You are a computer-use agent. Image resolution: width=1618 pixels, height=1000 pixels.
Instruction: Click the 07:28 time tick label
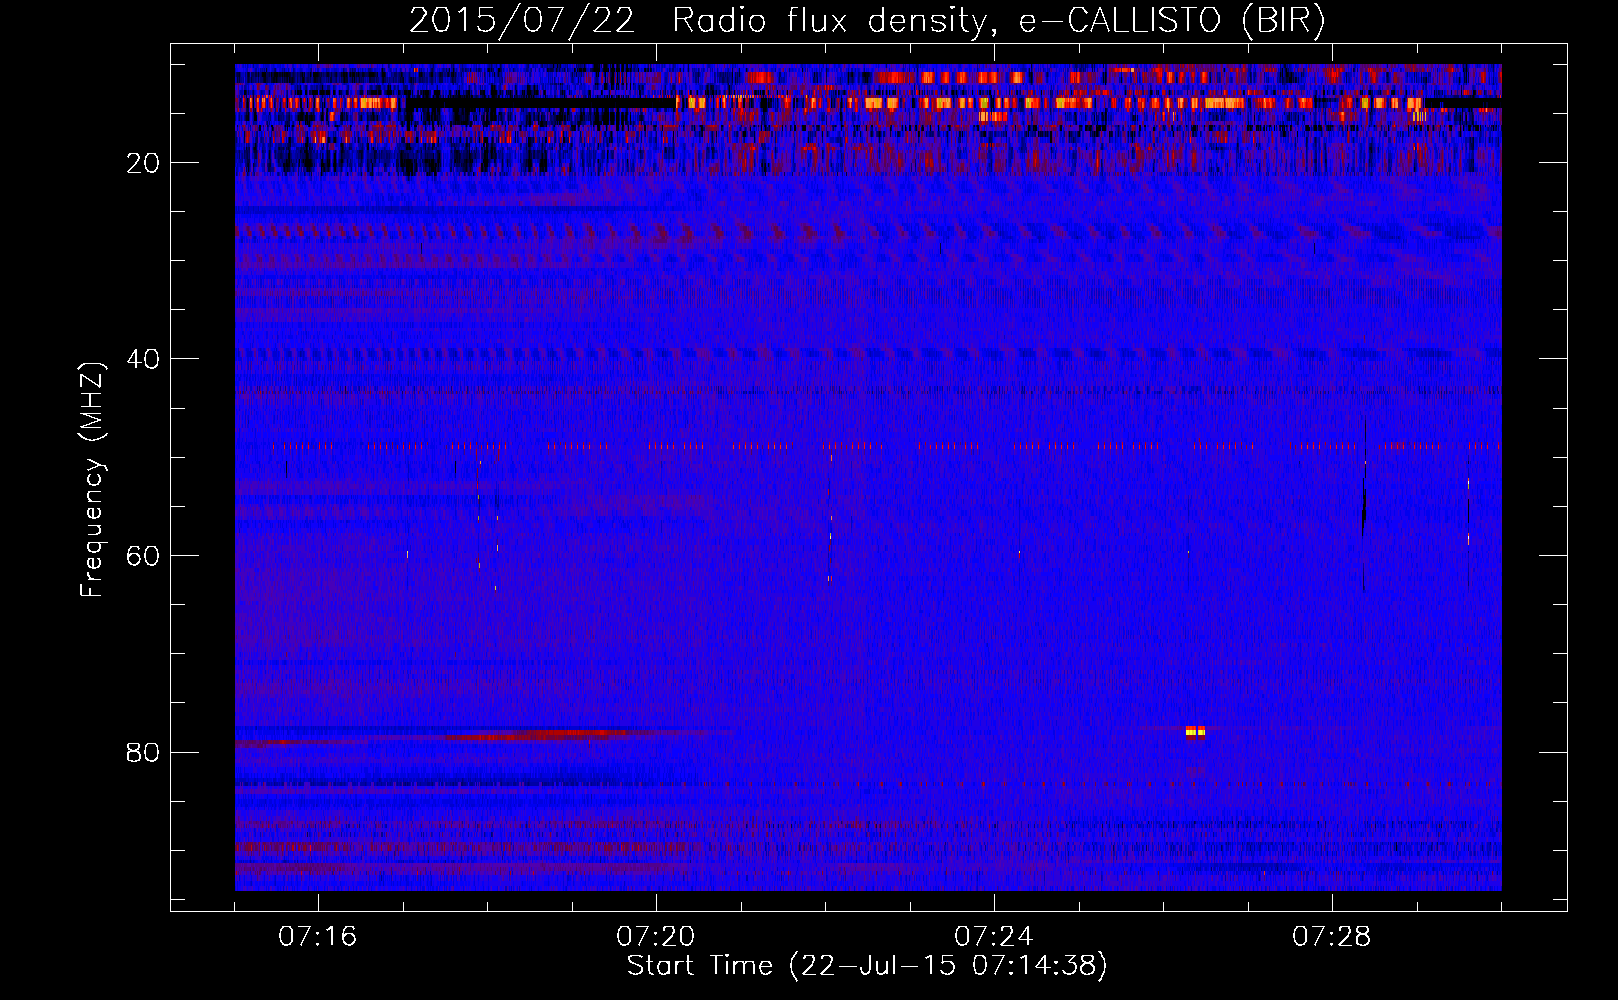1332,937
